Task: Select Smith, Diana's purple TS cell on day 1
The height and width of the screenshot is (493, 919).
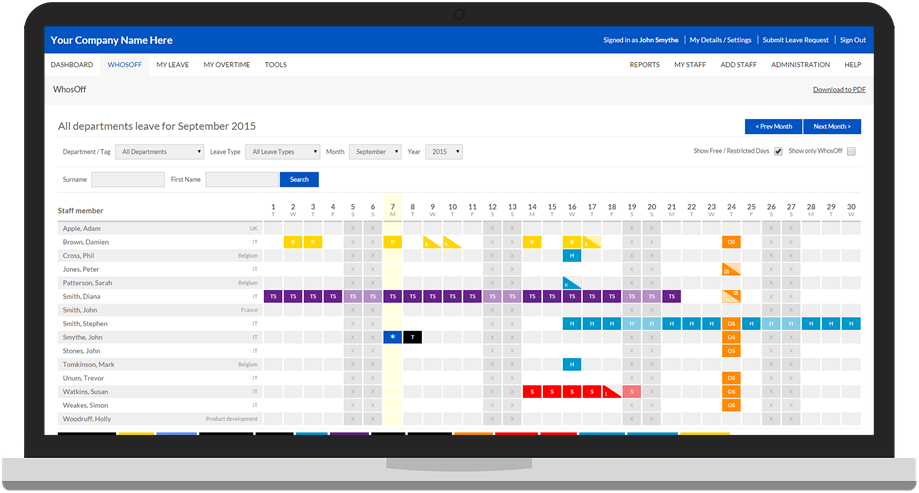Action: (273, 297)
